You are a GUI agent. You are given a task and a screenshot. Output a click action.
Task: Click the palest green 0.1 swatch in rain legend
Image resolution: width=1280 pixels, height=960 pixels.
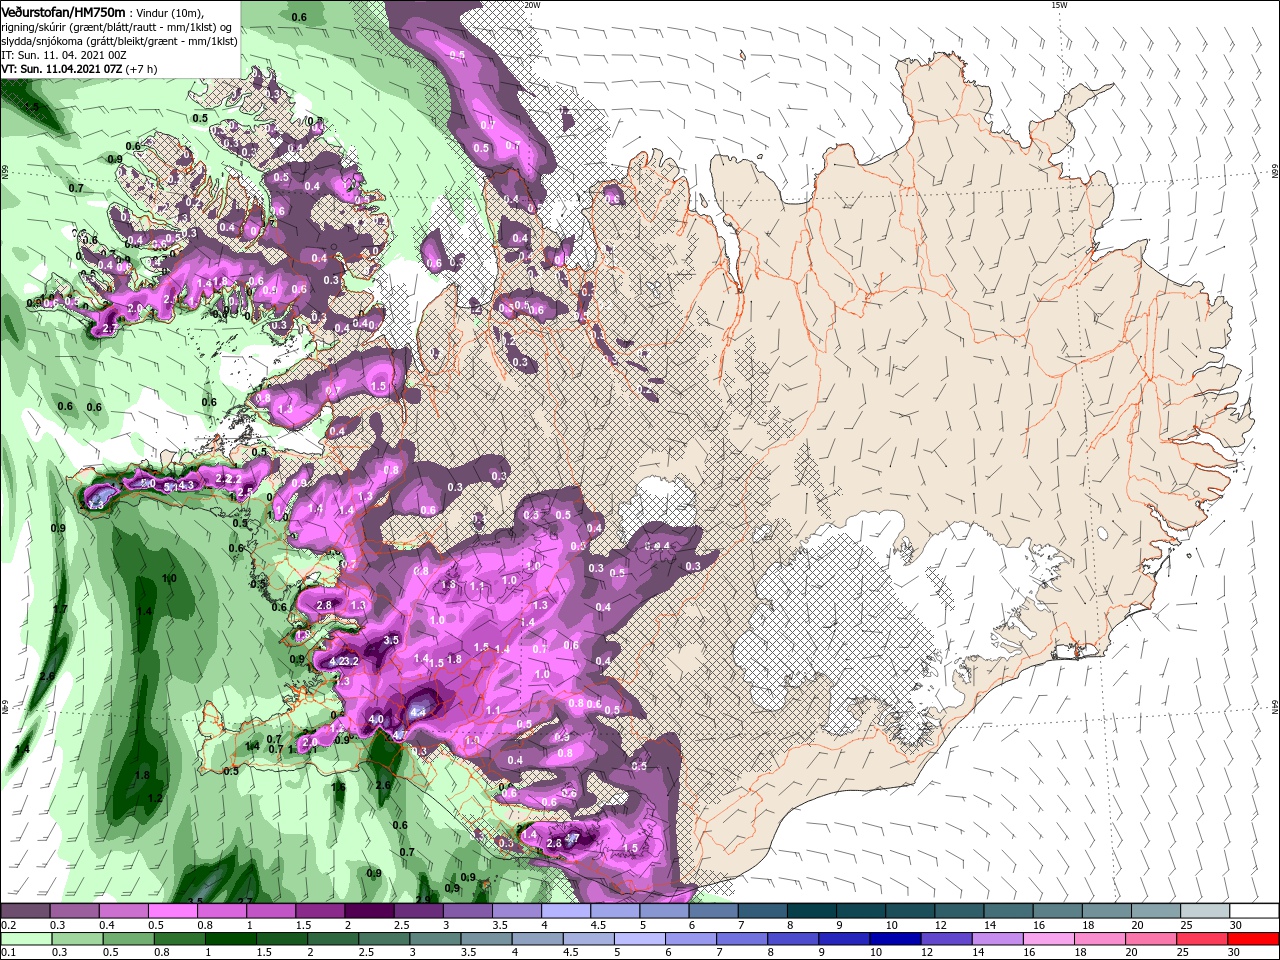tap(25, 939)
